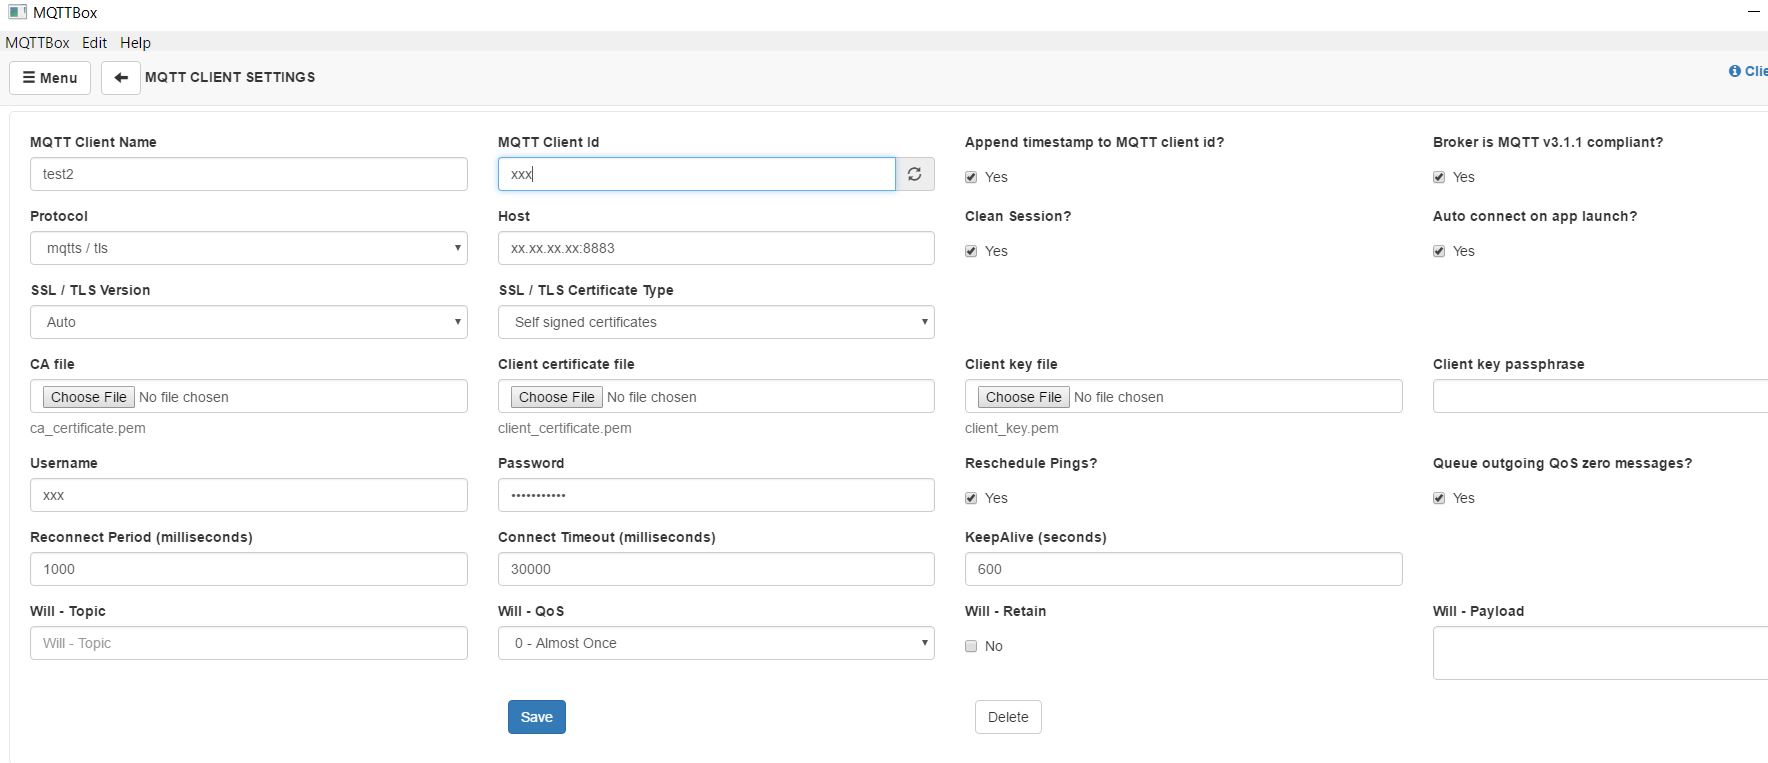
Task: Open the hamburger Menu button
Action: pos(50,78)
